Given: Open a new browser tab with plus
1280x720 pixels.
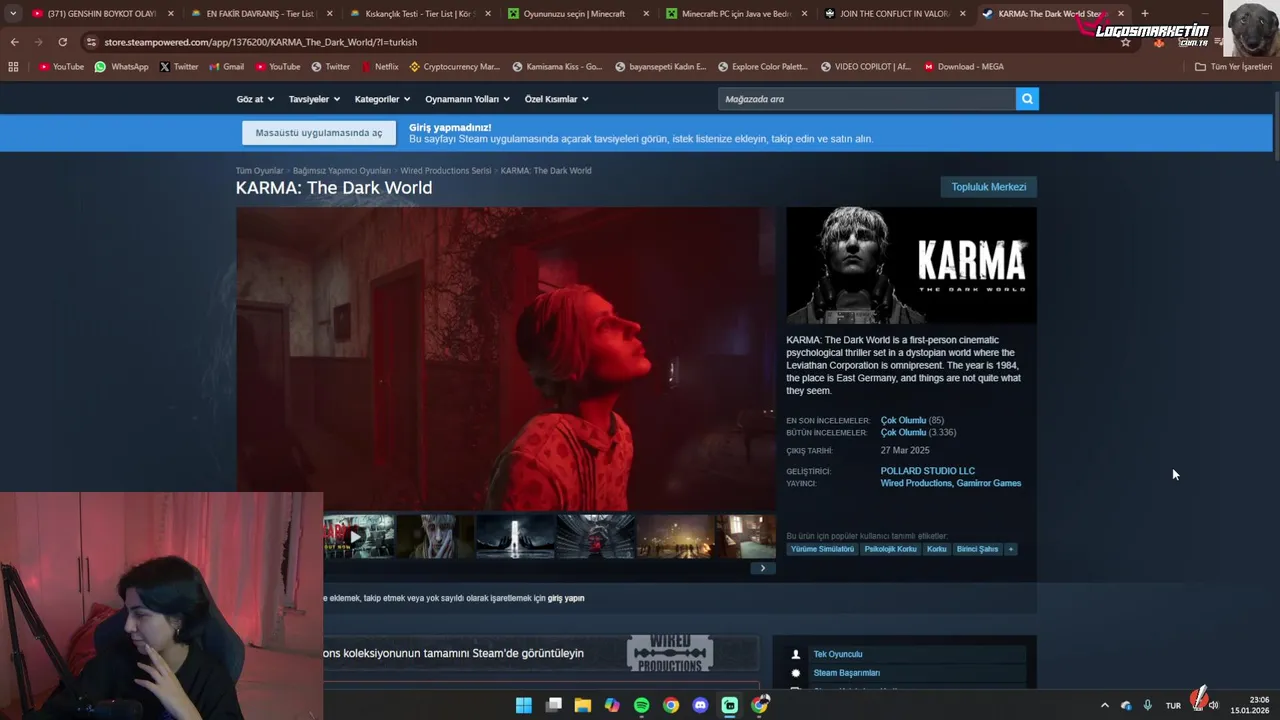Looking at the screenshot, I should tap(1144, 14).
